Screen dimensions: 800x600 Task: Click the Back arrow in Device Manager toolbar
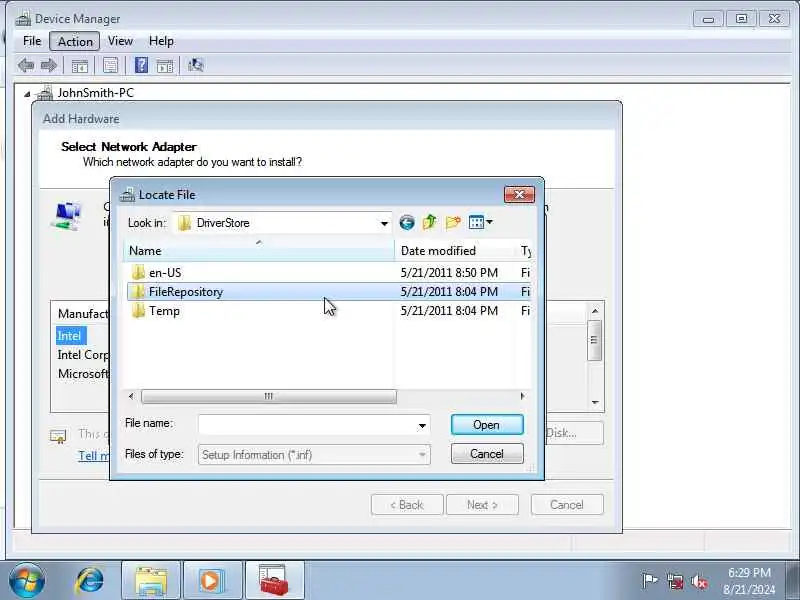tap(26, 65)
